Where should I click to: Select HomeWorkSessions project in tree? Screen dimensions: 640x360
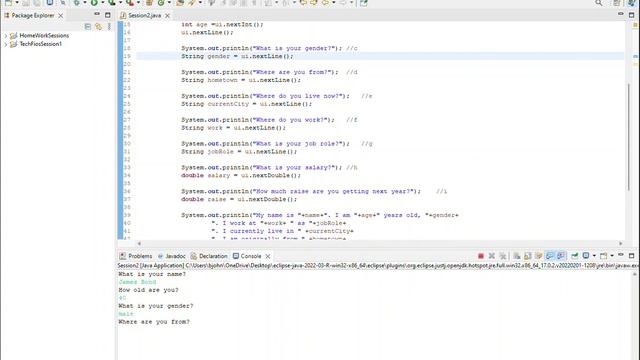[x=44, y=36]
